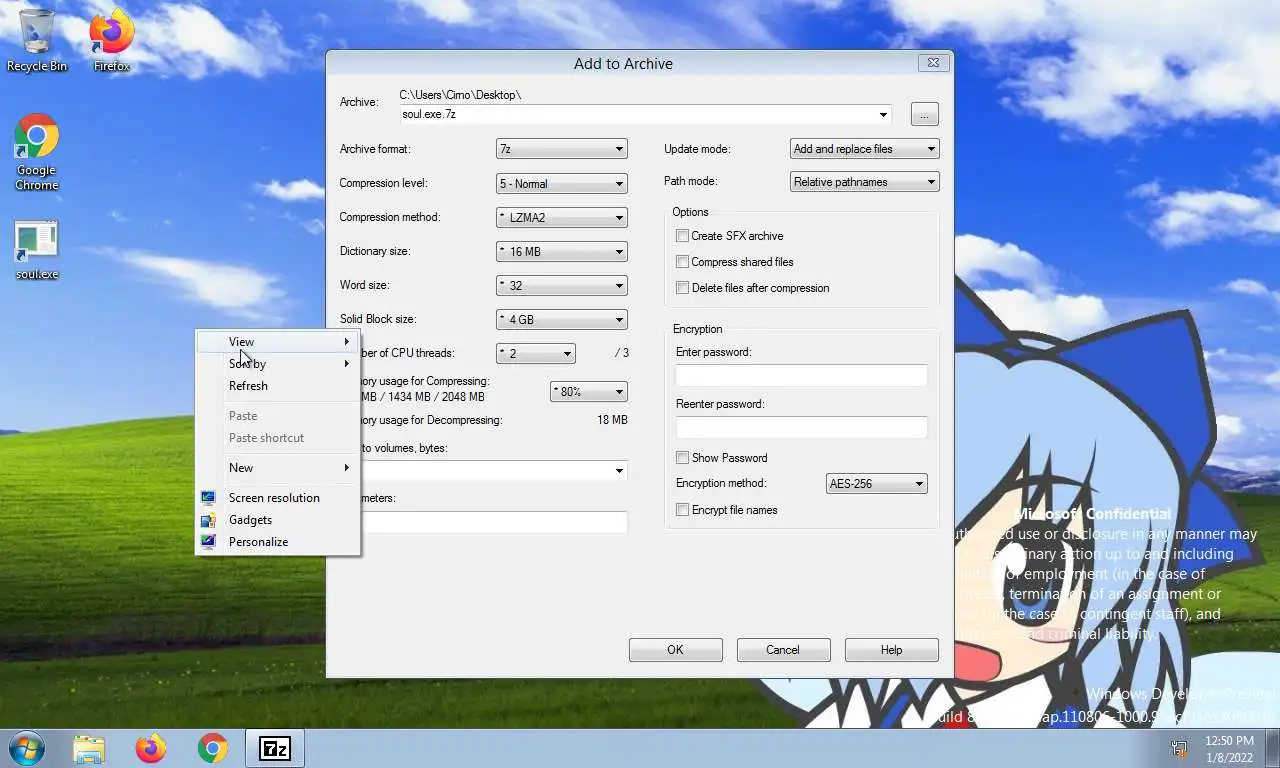1280x768 pixels.
Task: Open the Archive format dropdown
Action: tap(562, 149)
